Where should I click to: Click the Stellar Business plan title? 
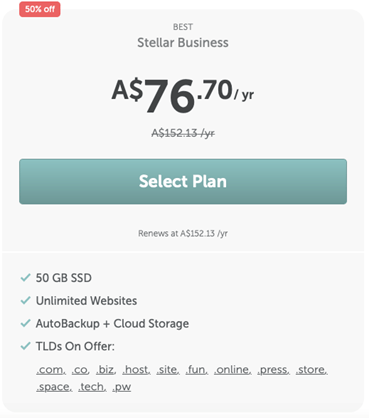click(183, 43)
